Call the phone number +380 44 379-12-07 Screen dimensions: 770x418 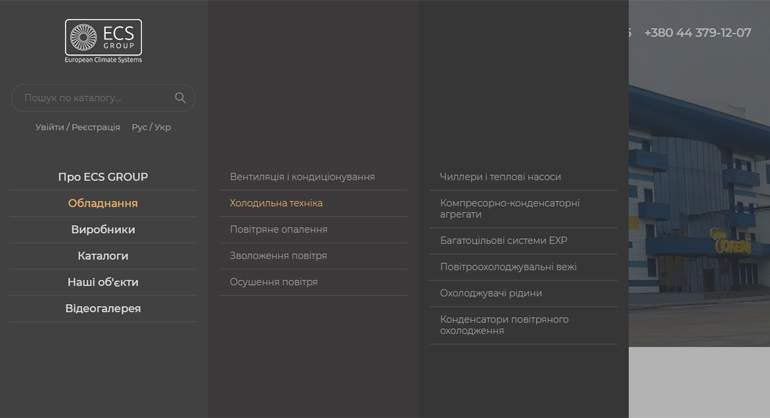coord(697,33)
